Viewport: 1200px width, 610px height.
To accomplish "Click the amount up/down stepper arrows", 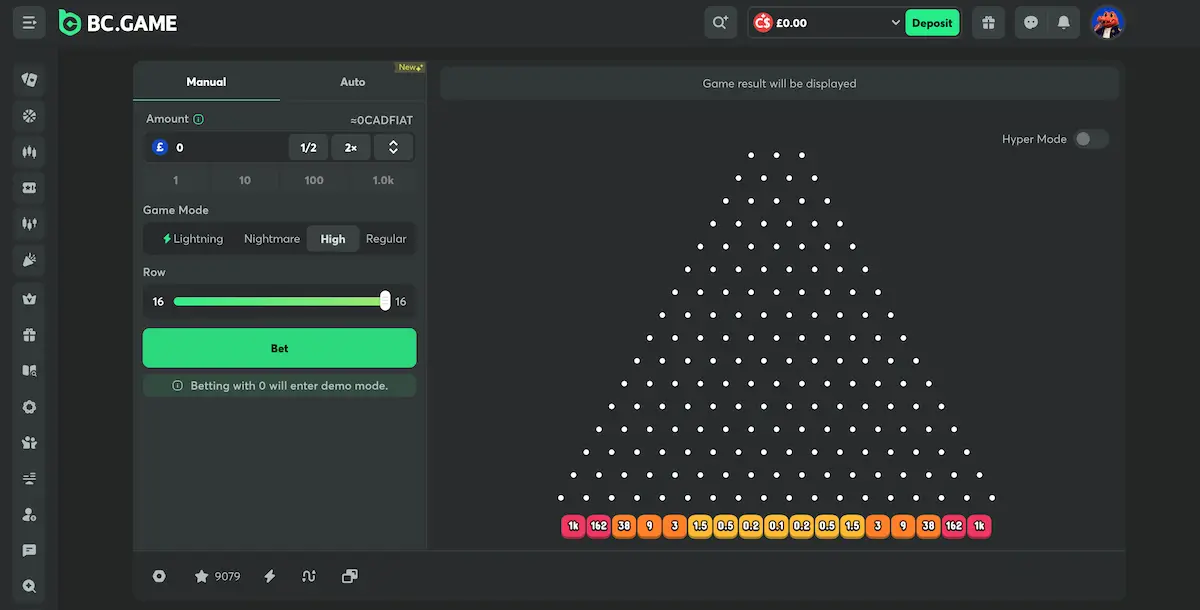I will pos(394,147).
